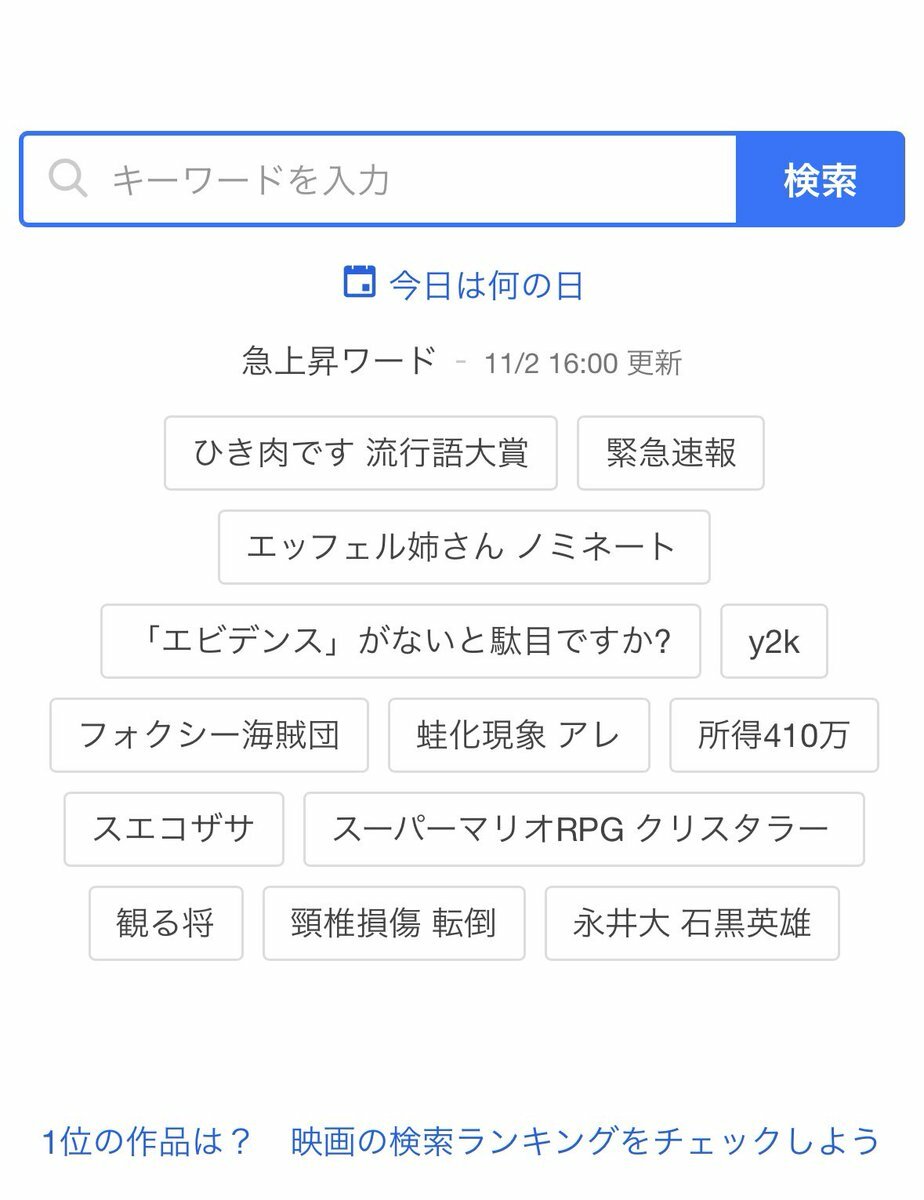The height and width of the screenshot is (1200, 924).
Task: Select the フォクシー海賊団 keyword chip
Action: pyautogui.click(x=209, y=735)
